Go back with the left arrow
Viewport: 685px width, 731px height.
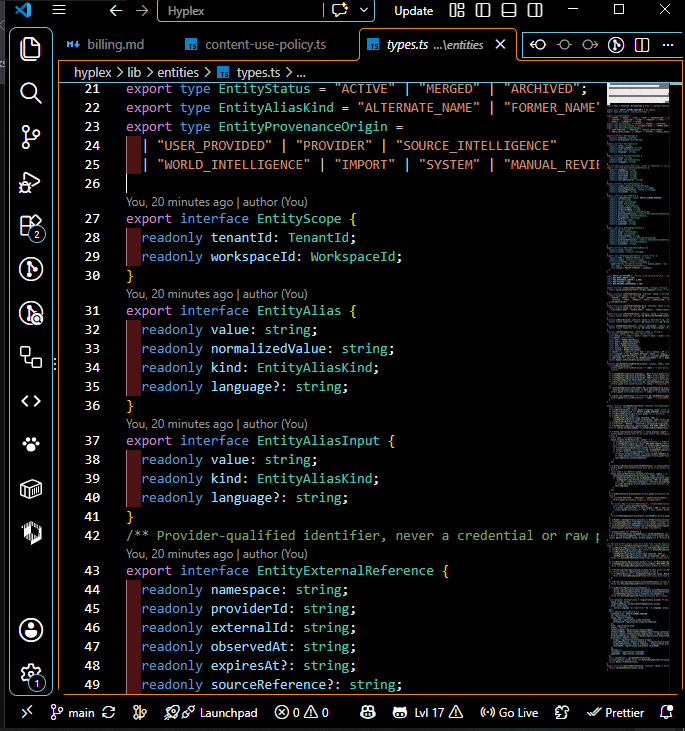(116, 10)
